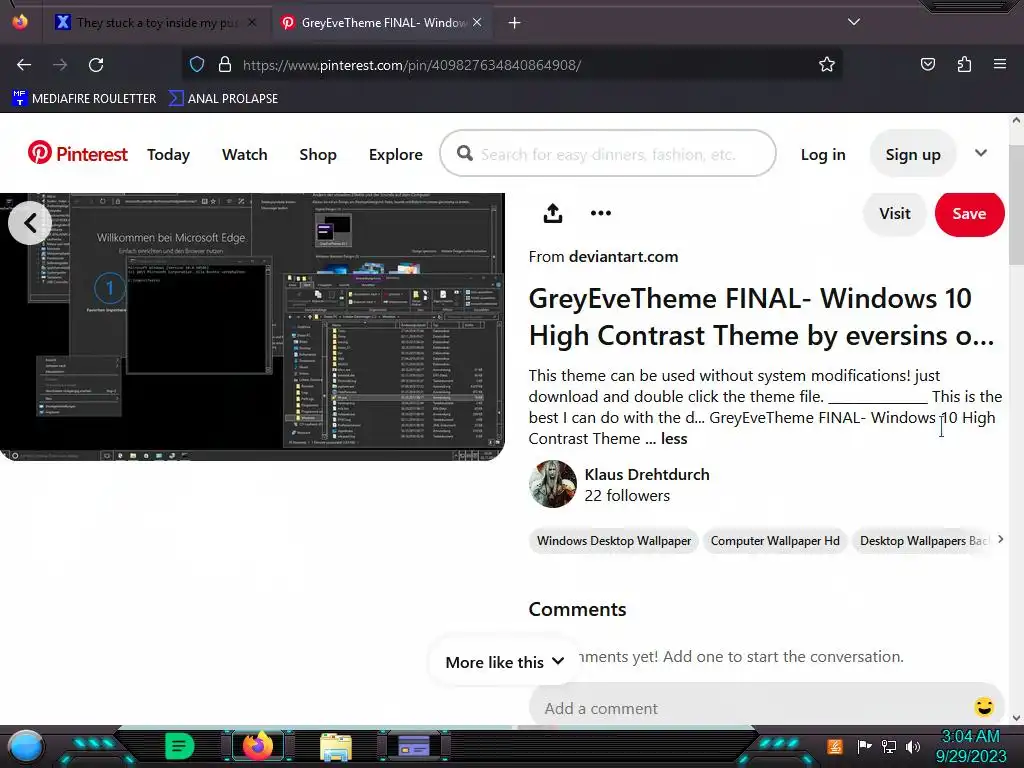1024x768 pixels.
Task: Open the MEDIAFIRE ROULETTER bookmark
Action: click(x=84, y=99)
